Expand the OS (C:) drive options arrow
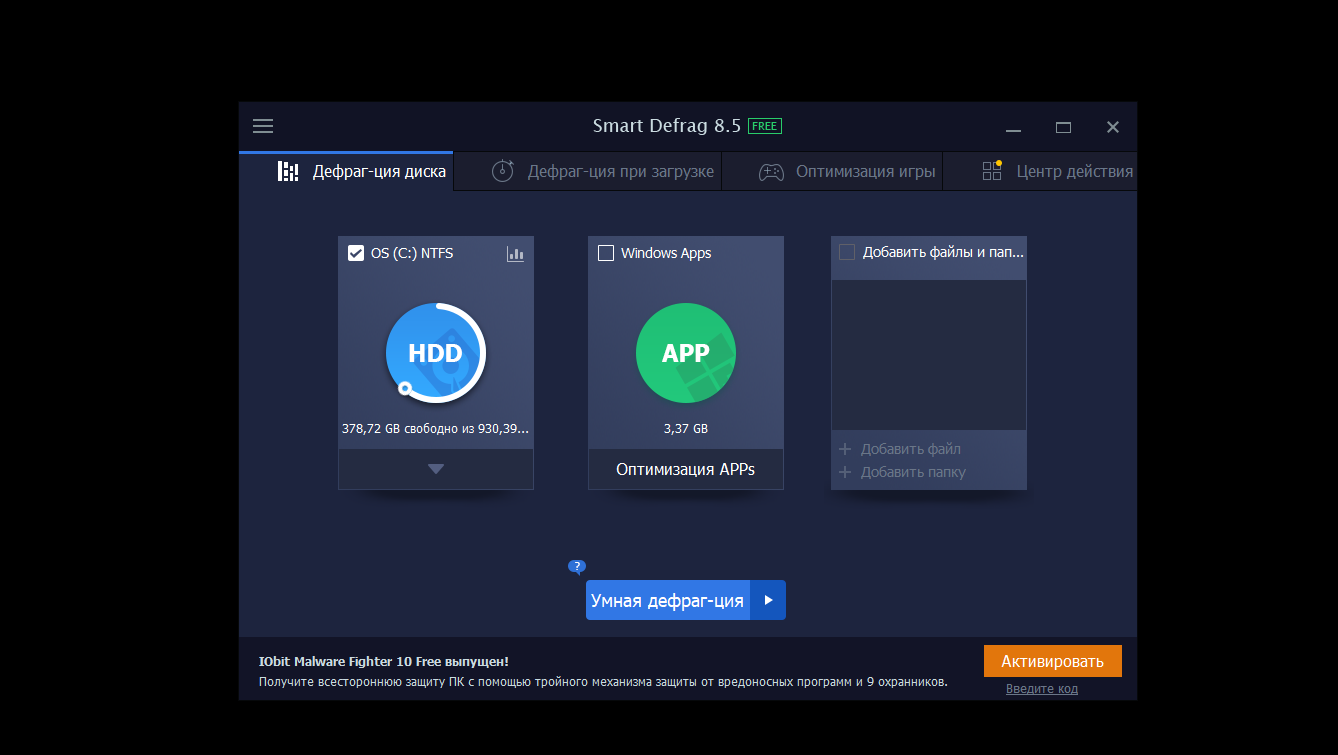The width and height of the screenshot is (1338, 755). (x=436, y=469)
